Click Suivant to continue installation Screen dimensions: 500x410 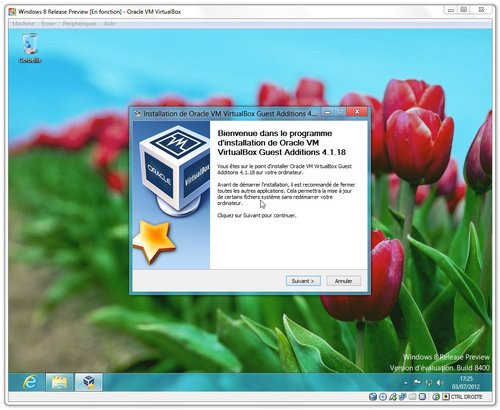coord(303,281)
